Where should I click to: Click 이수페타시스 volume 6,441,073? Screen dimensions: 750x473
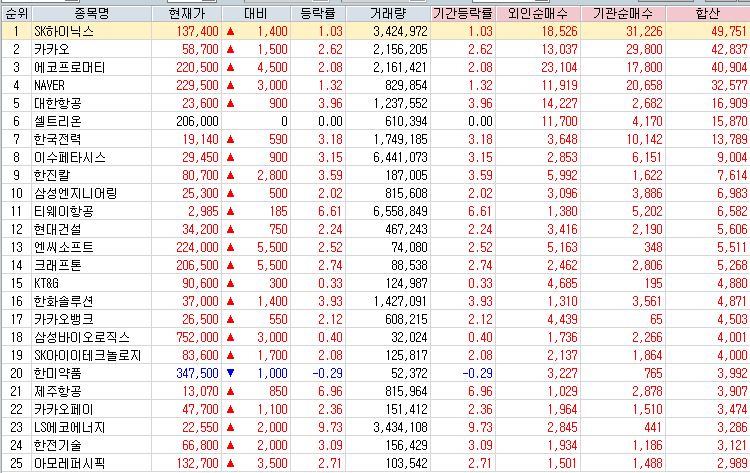(x=400, y=157)
